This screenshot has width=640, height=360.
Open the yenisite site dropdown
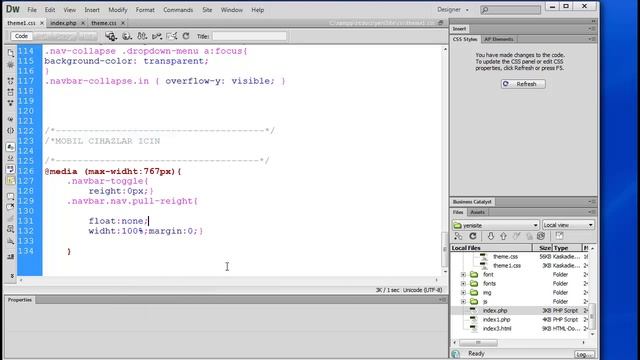click(x=496, y=225)
